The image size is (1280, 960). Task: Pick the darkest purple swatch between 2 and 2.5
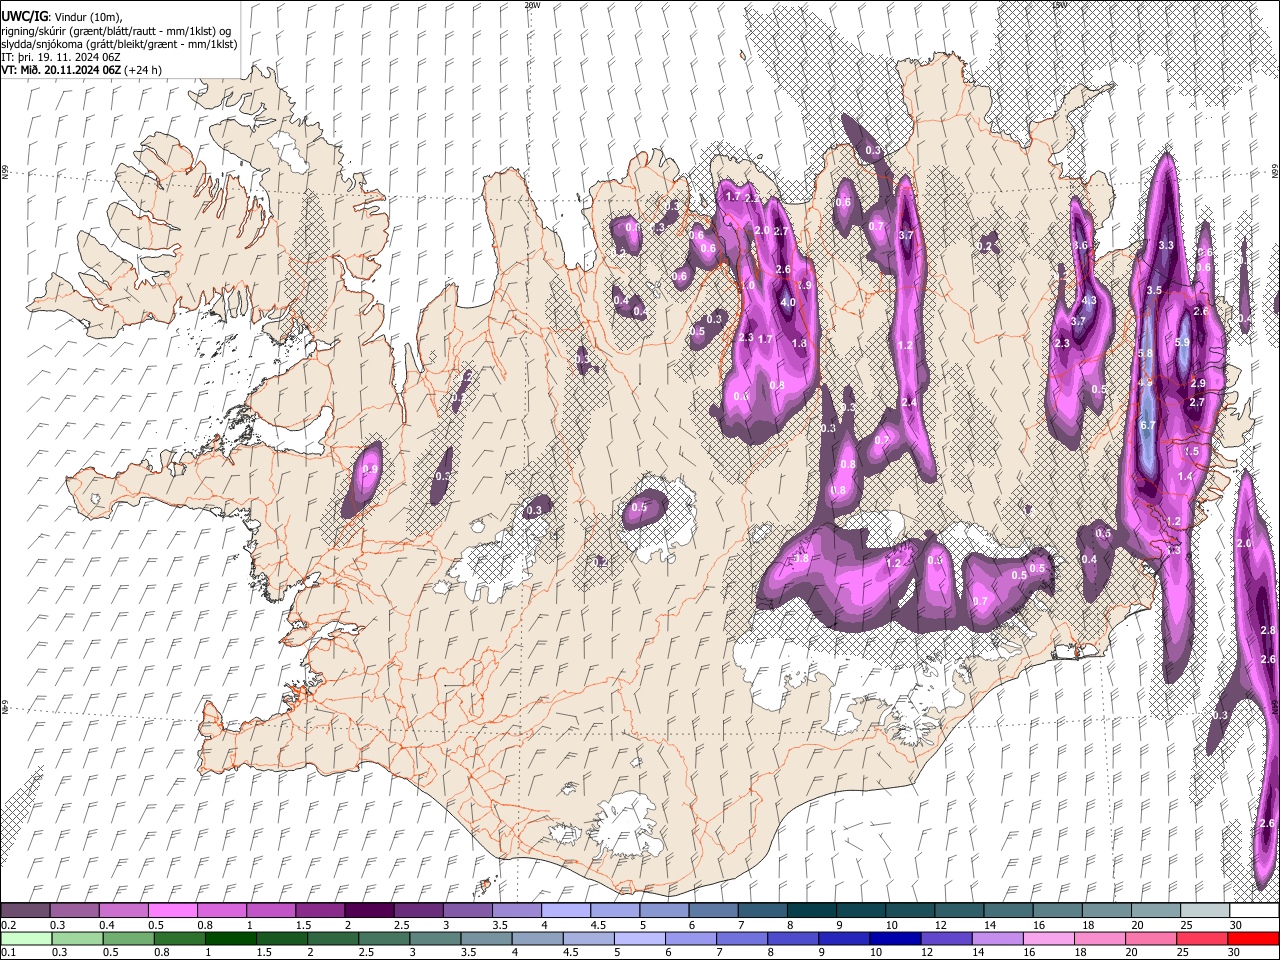click(368, 911)
